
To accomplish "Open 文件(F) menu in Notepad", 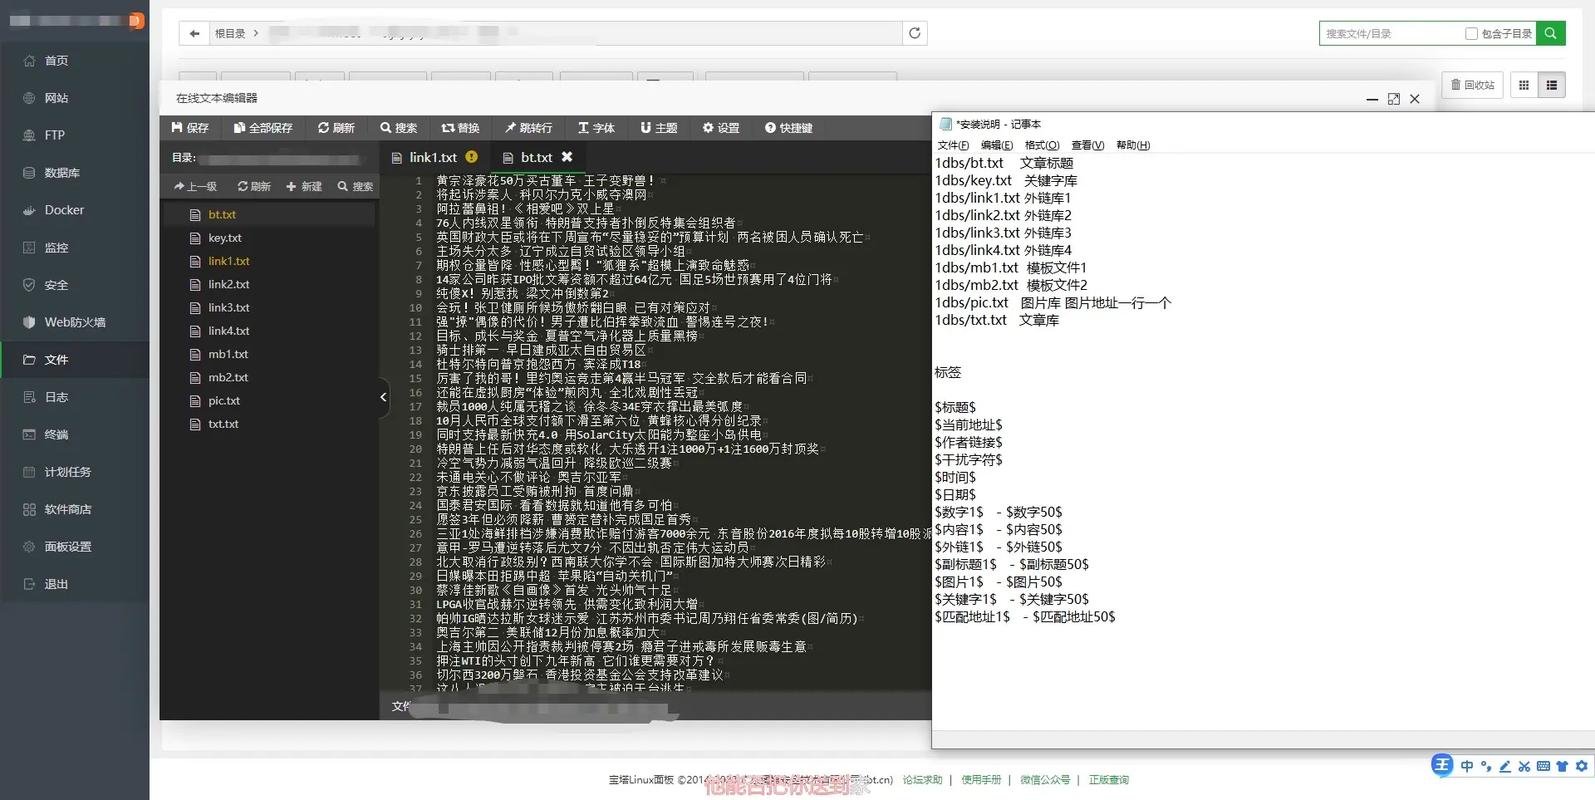I will [x=953, y=145].
